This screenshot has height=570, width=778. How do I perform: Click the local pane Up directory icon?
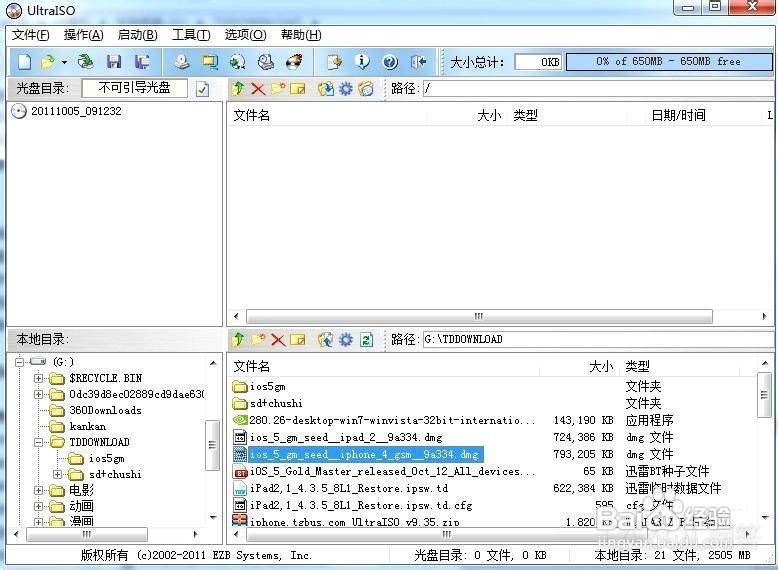click(x=239, y=339)
